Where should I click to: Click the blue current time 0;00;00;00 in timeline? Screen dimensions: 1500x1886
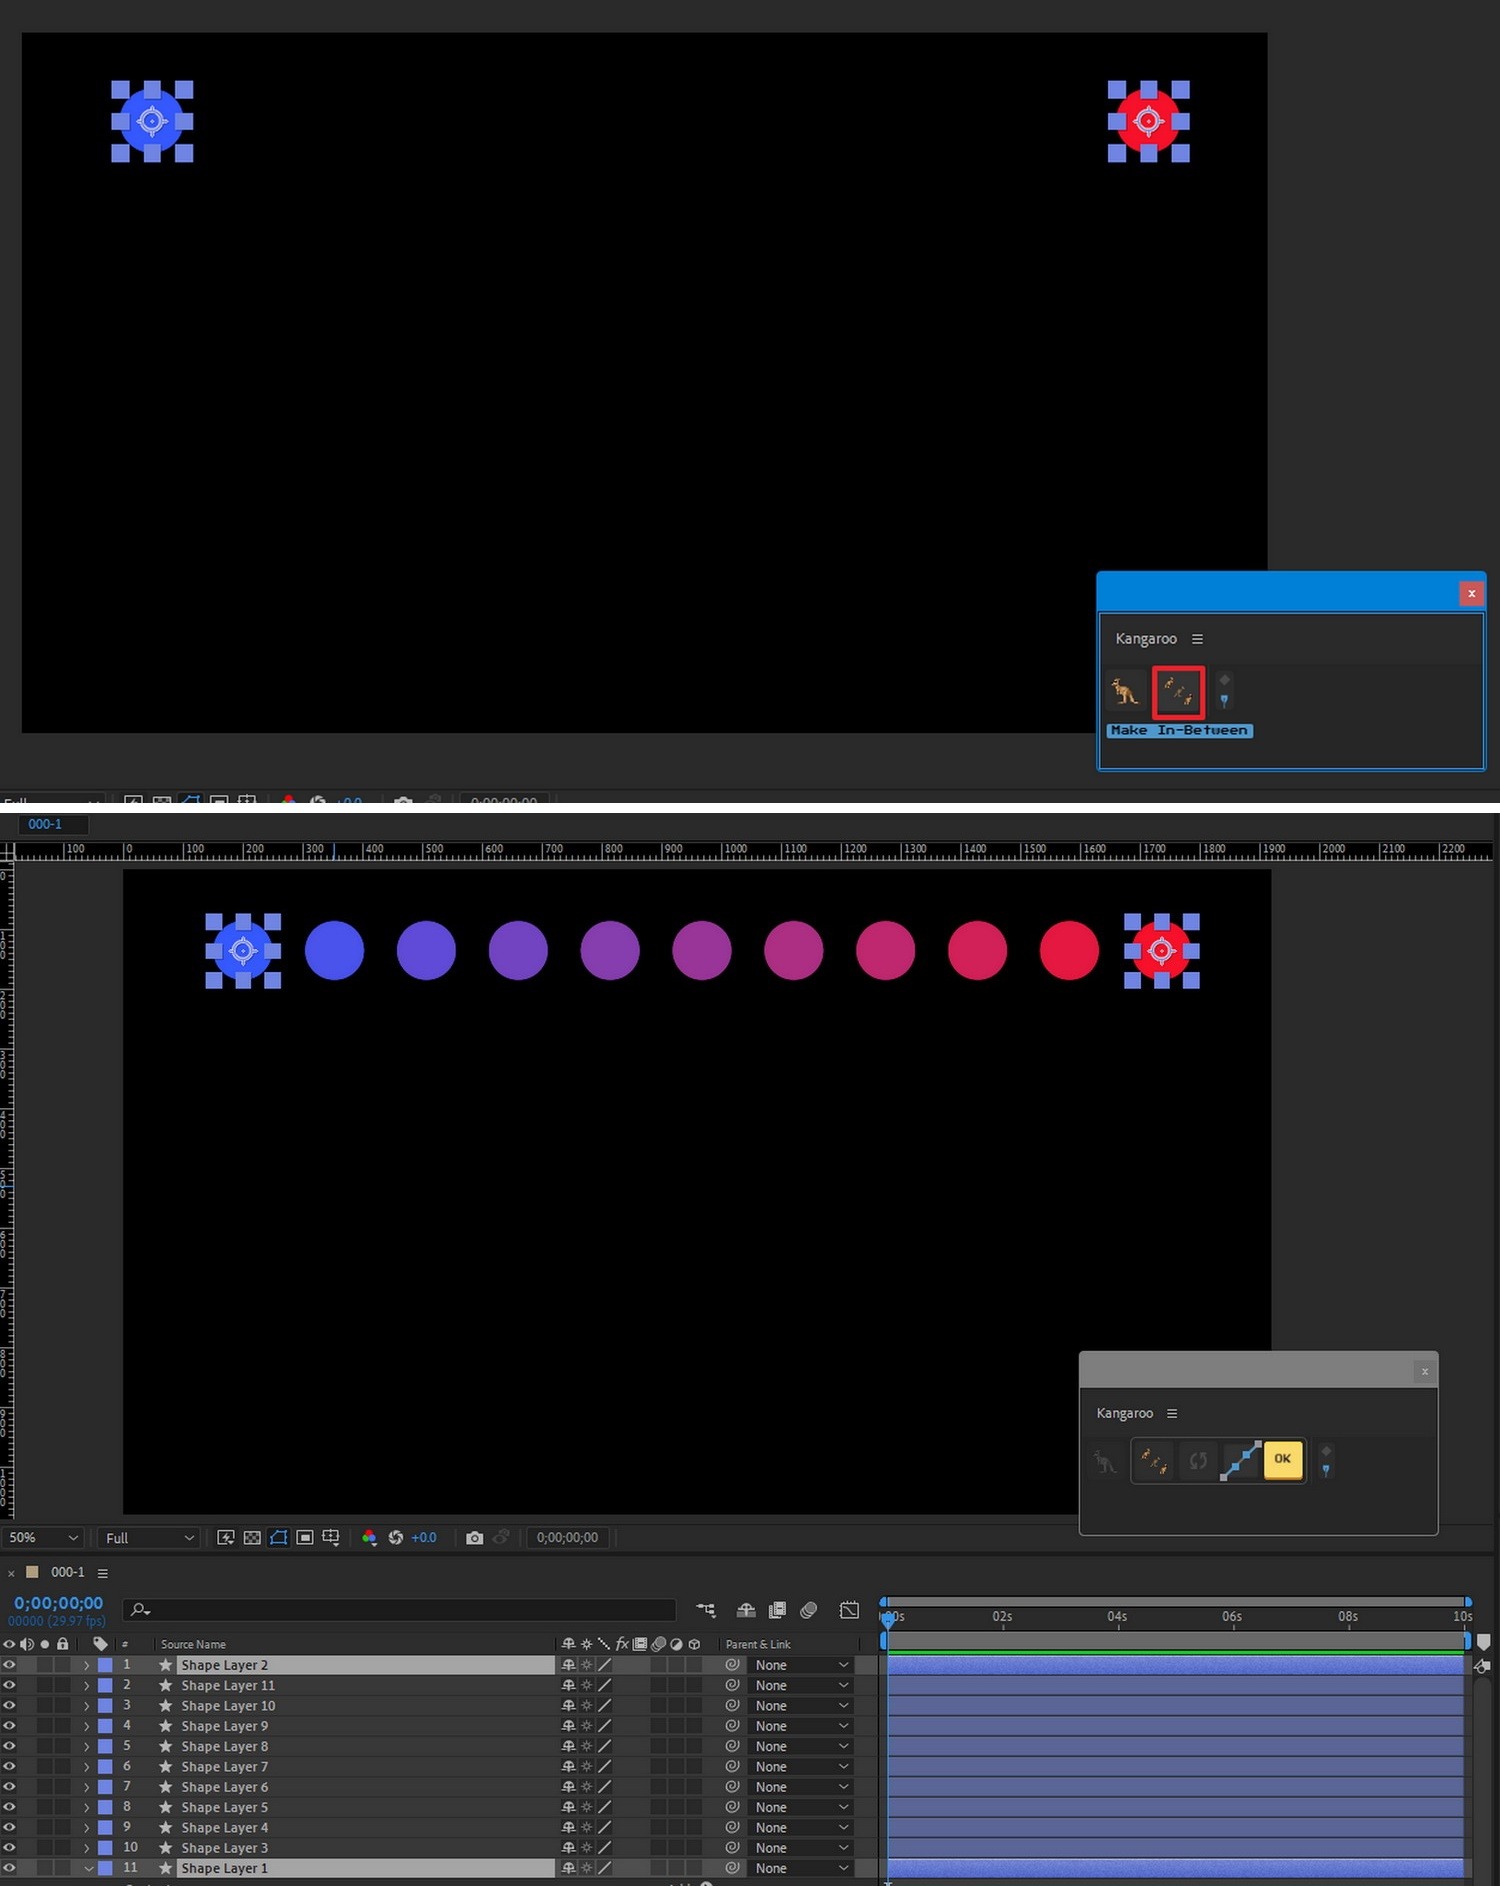pos(58,1603)
